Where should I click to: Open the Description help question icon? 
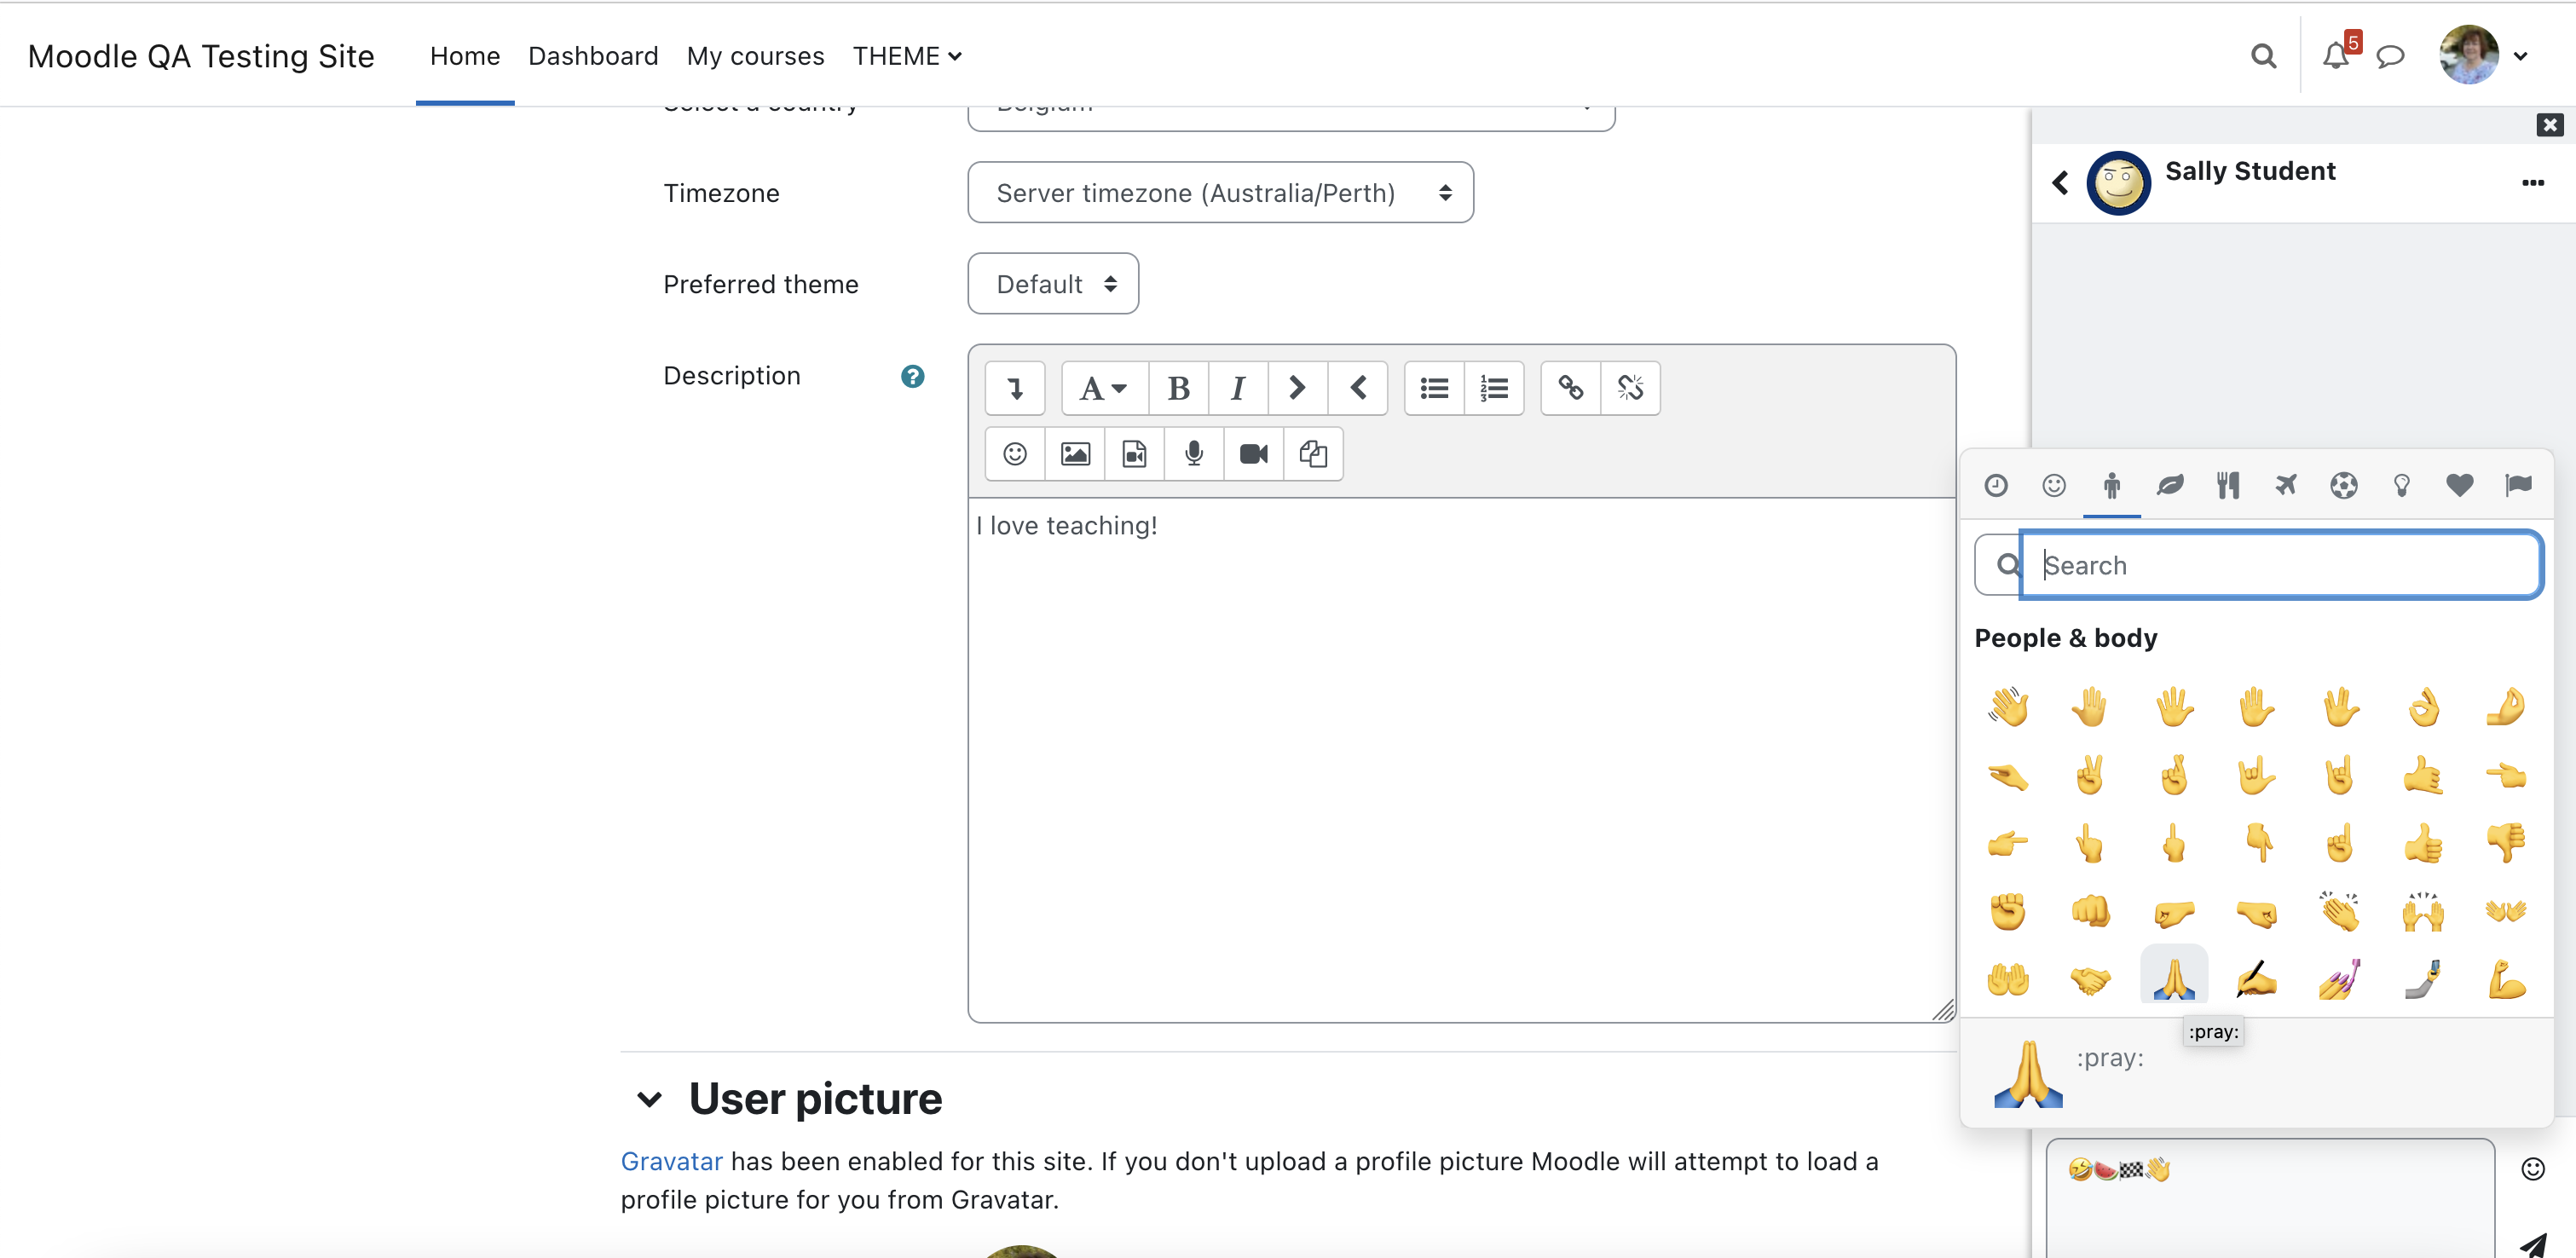(x=912, y=376)
